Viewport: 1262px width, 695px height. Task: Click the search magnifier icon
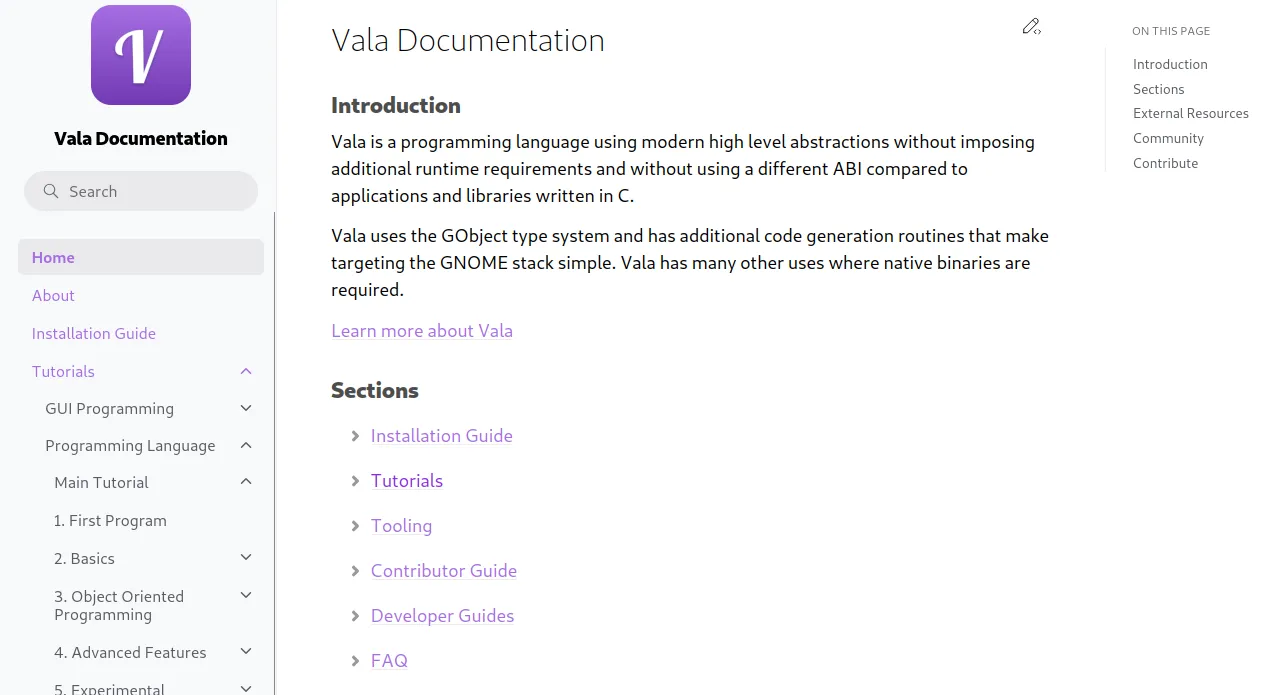tap(51, 191)
